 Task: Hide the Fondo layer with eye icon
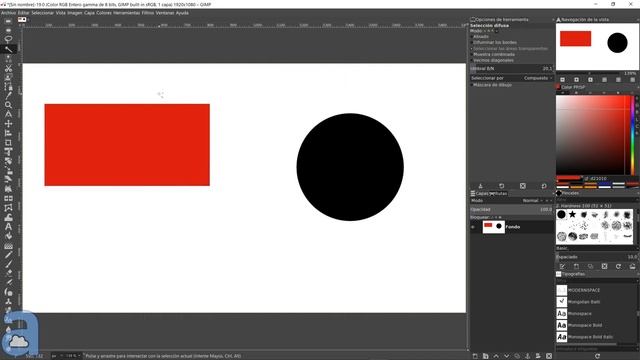pos(473,227)
